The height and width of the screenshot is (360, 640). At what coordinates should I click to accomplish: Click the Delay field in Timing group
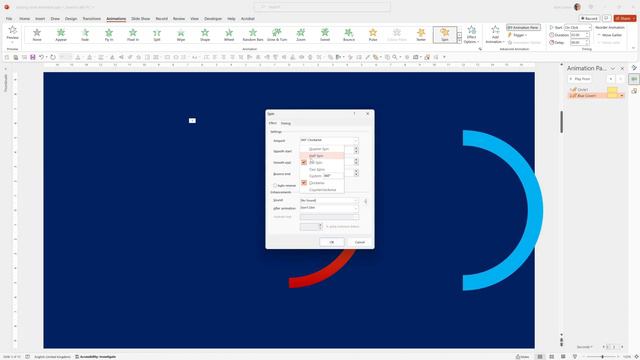click(579, 42)
